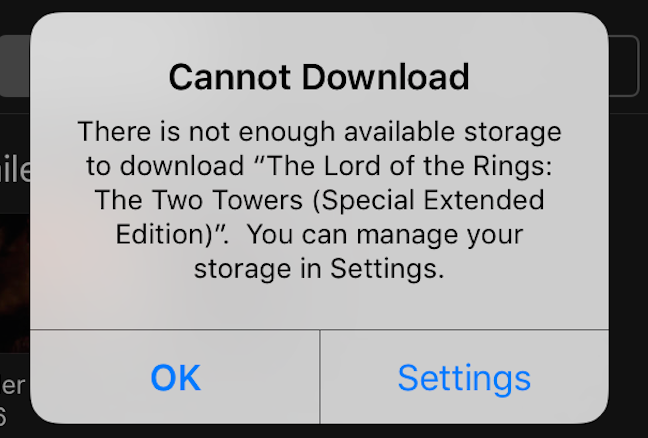Click the "You can manage your" message text

pyautogui.click(x=385, y=235)
